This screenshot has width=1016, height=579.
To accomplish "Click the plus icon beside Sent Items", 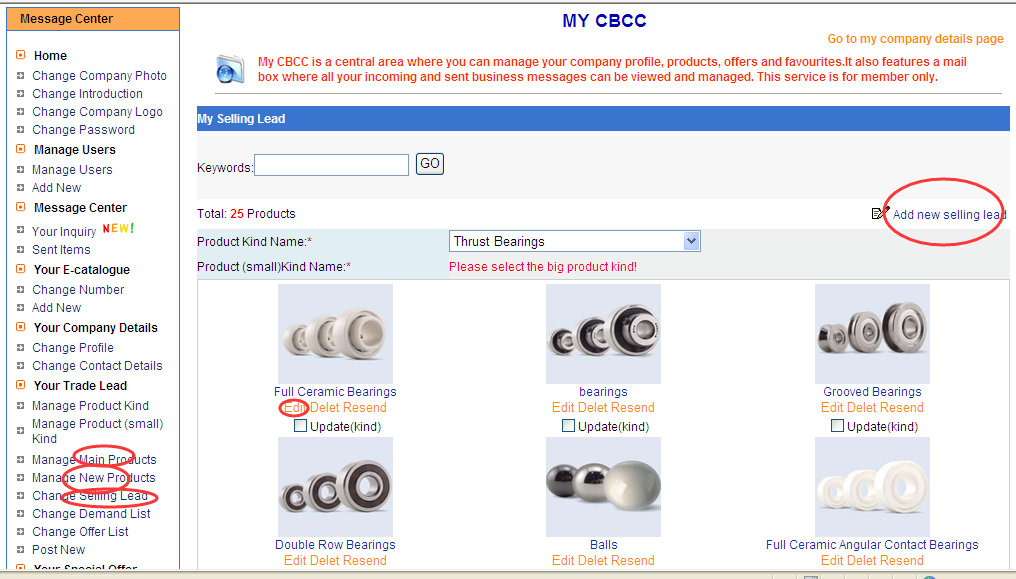I will pos(21,249).
